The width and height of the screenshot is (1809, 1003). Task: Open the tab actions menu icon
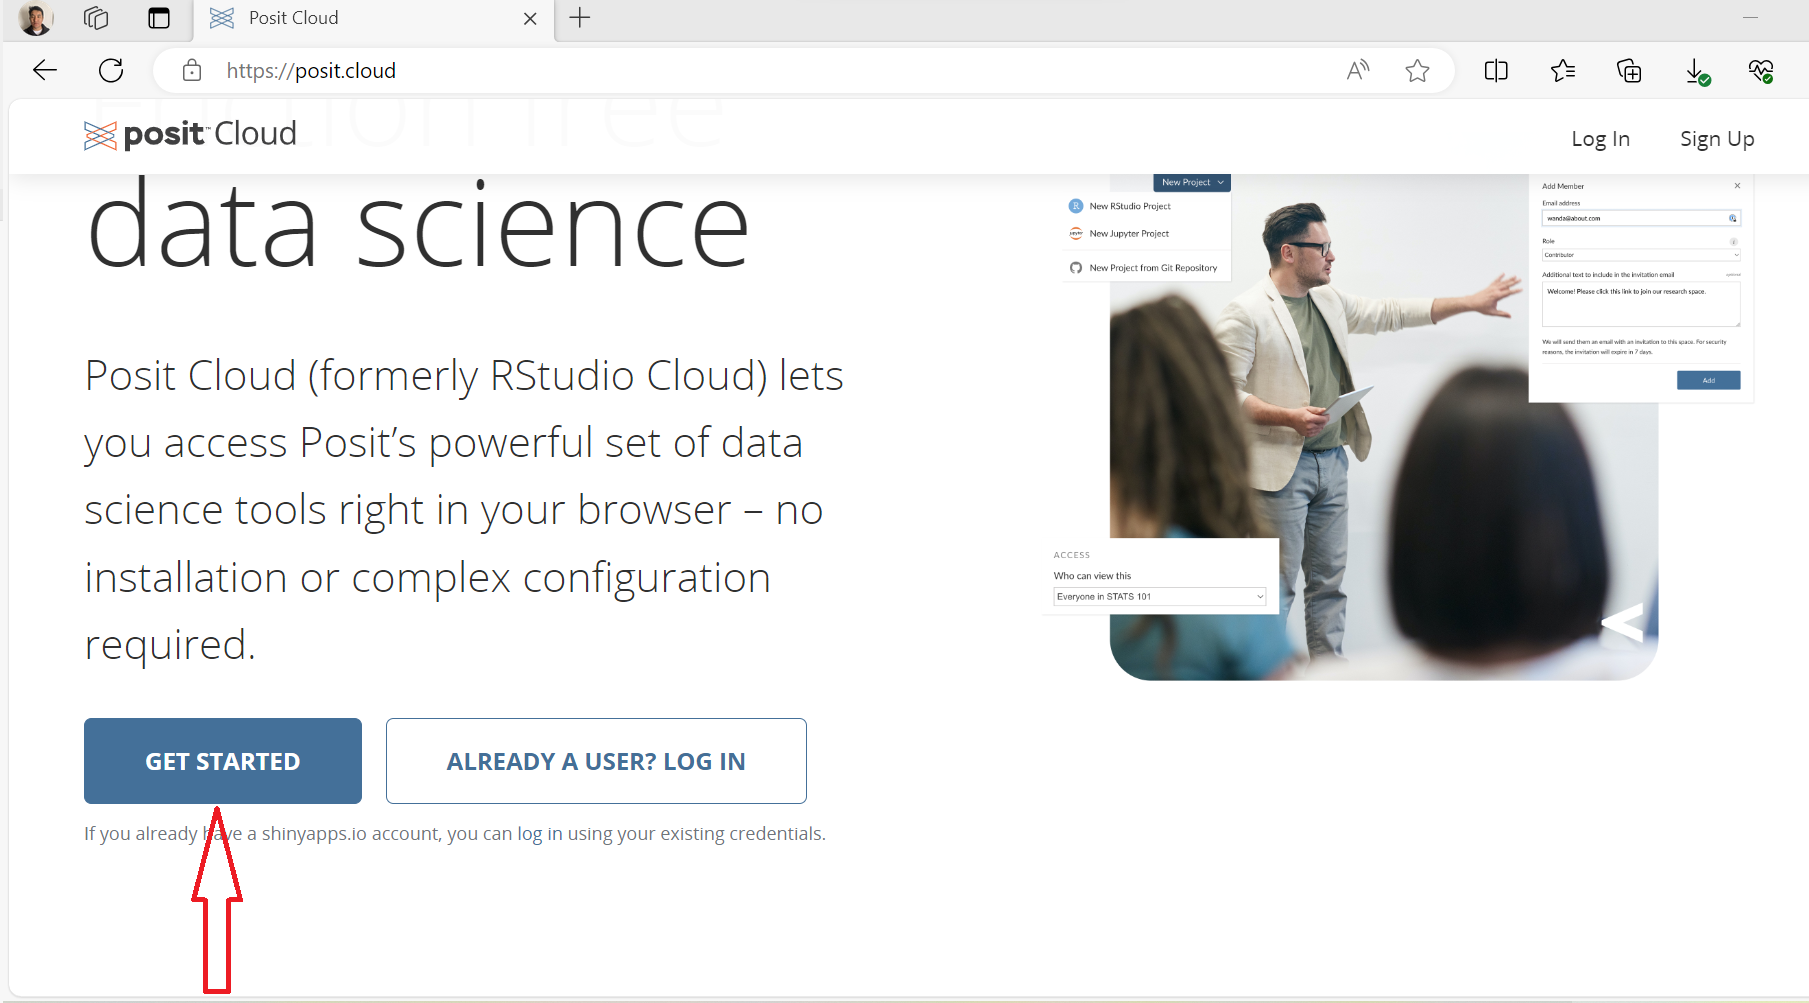[159, 18]
